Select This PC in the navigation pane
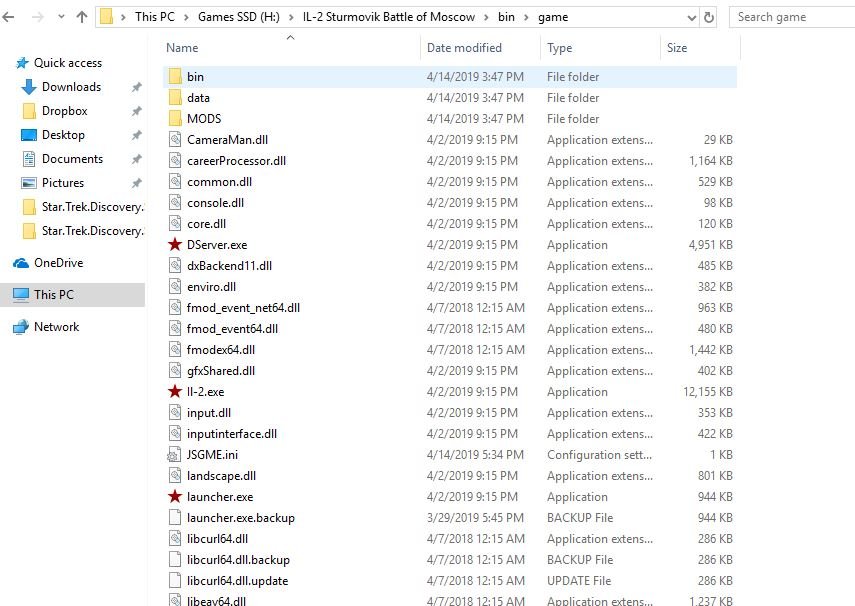The width and height of the screenshot is (855, 606). pos(53,295)
